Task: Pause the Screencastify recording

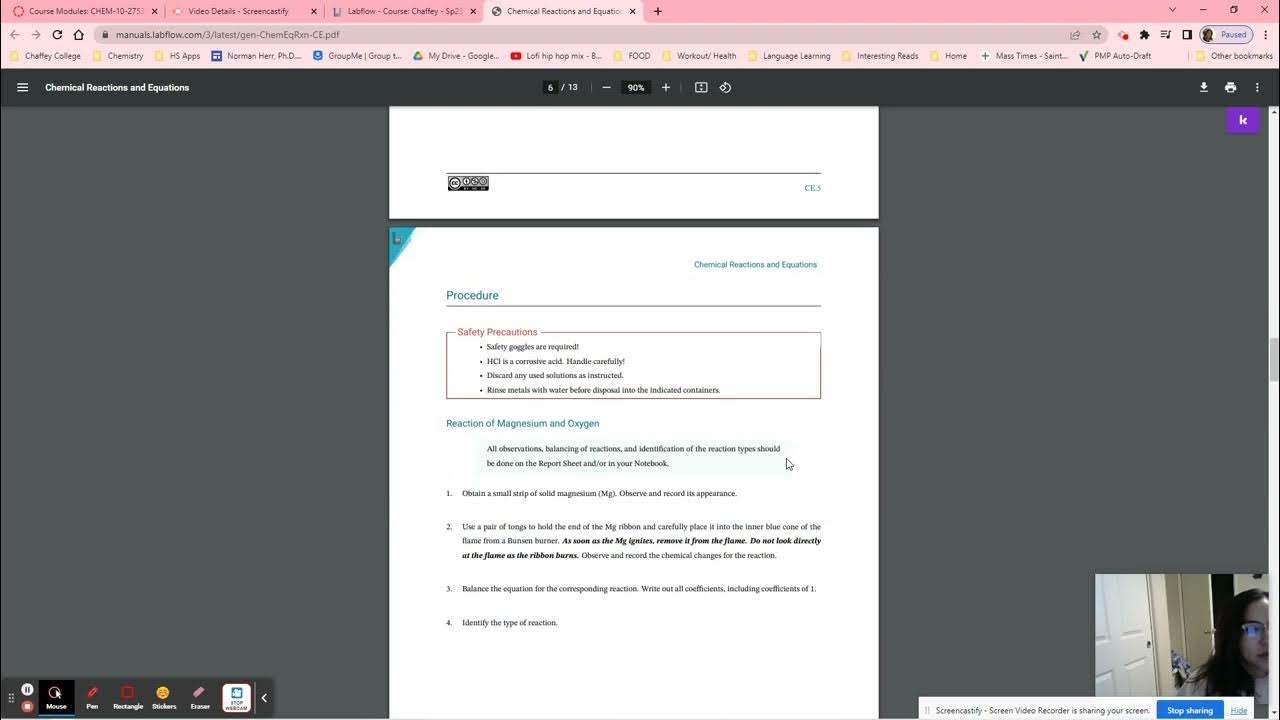Action: click(28, 690)
